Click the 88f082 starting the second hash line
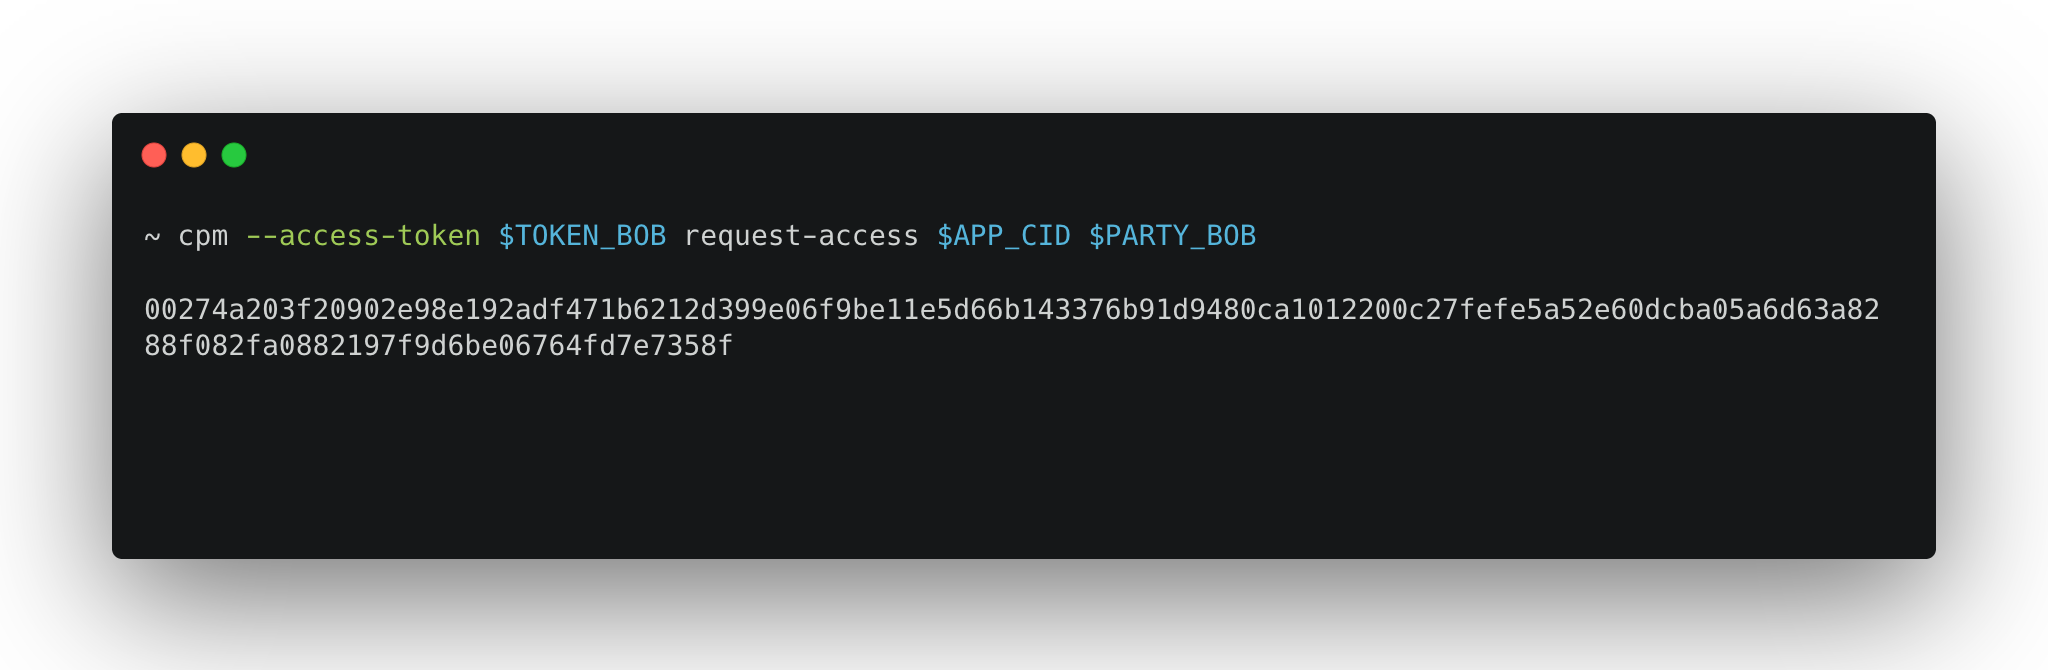2048x670 pixels. pos(195,346)
